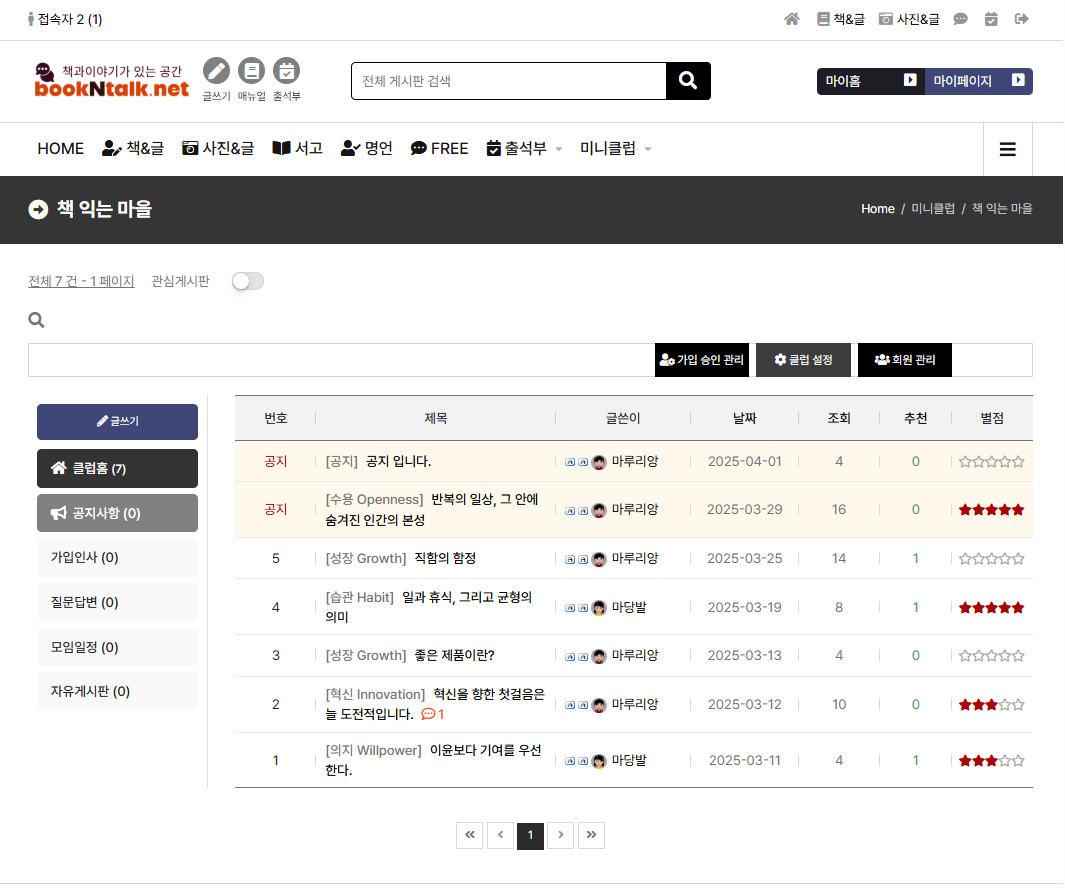Open the hamburger menu icon

(1008, 149)
